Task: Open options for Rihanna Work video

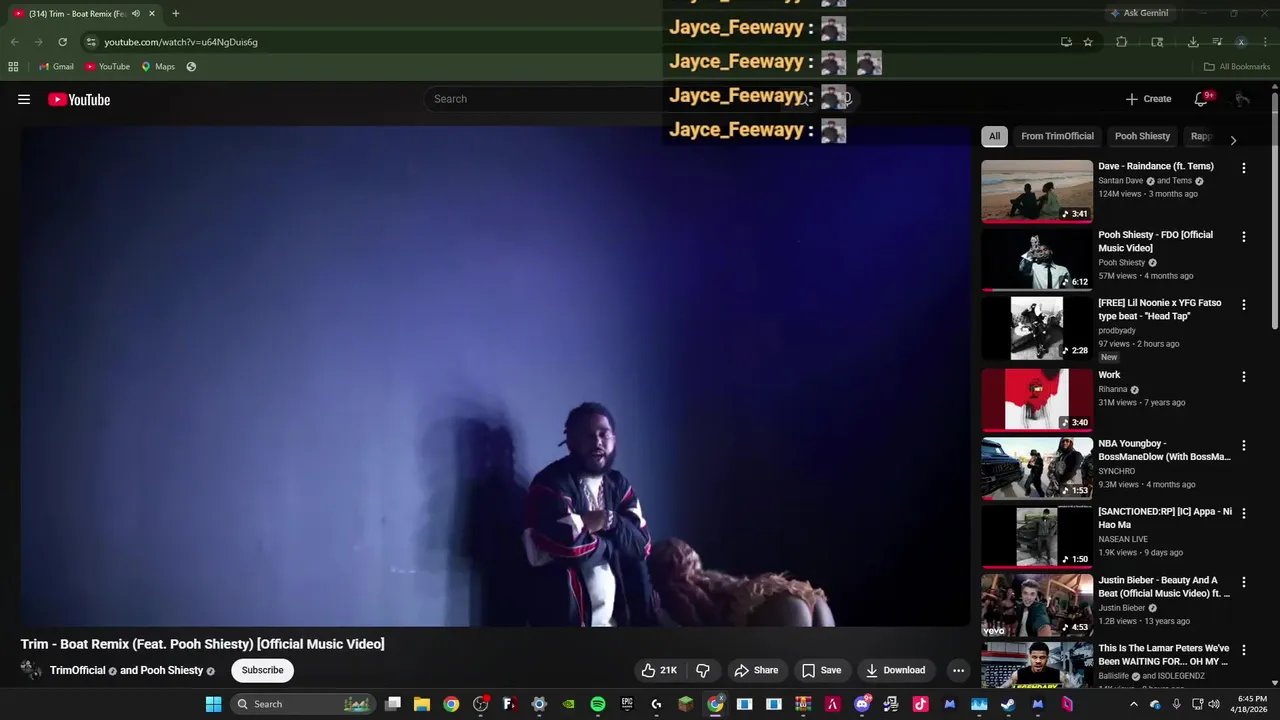Action: (x=1244, y=377)
